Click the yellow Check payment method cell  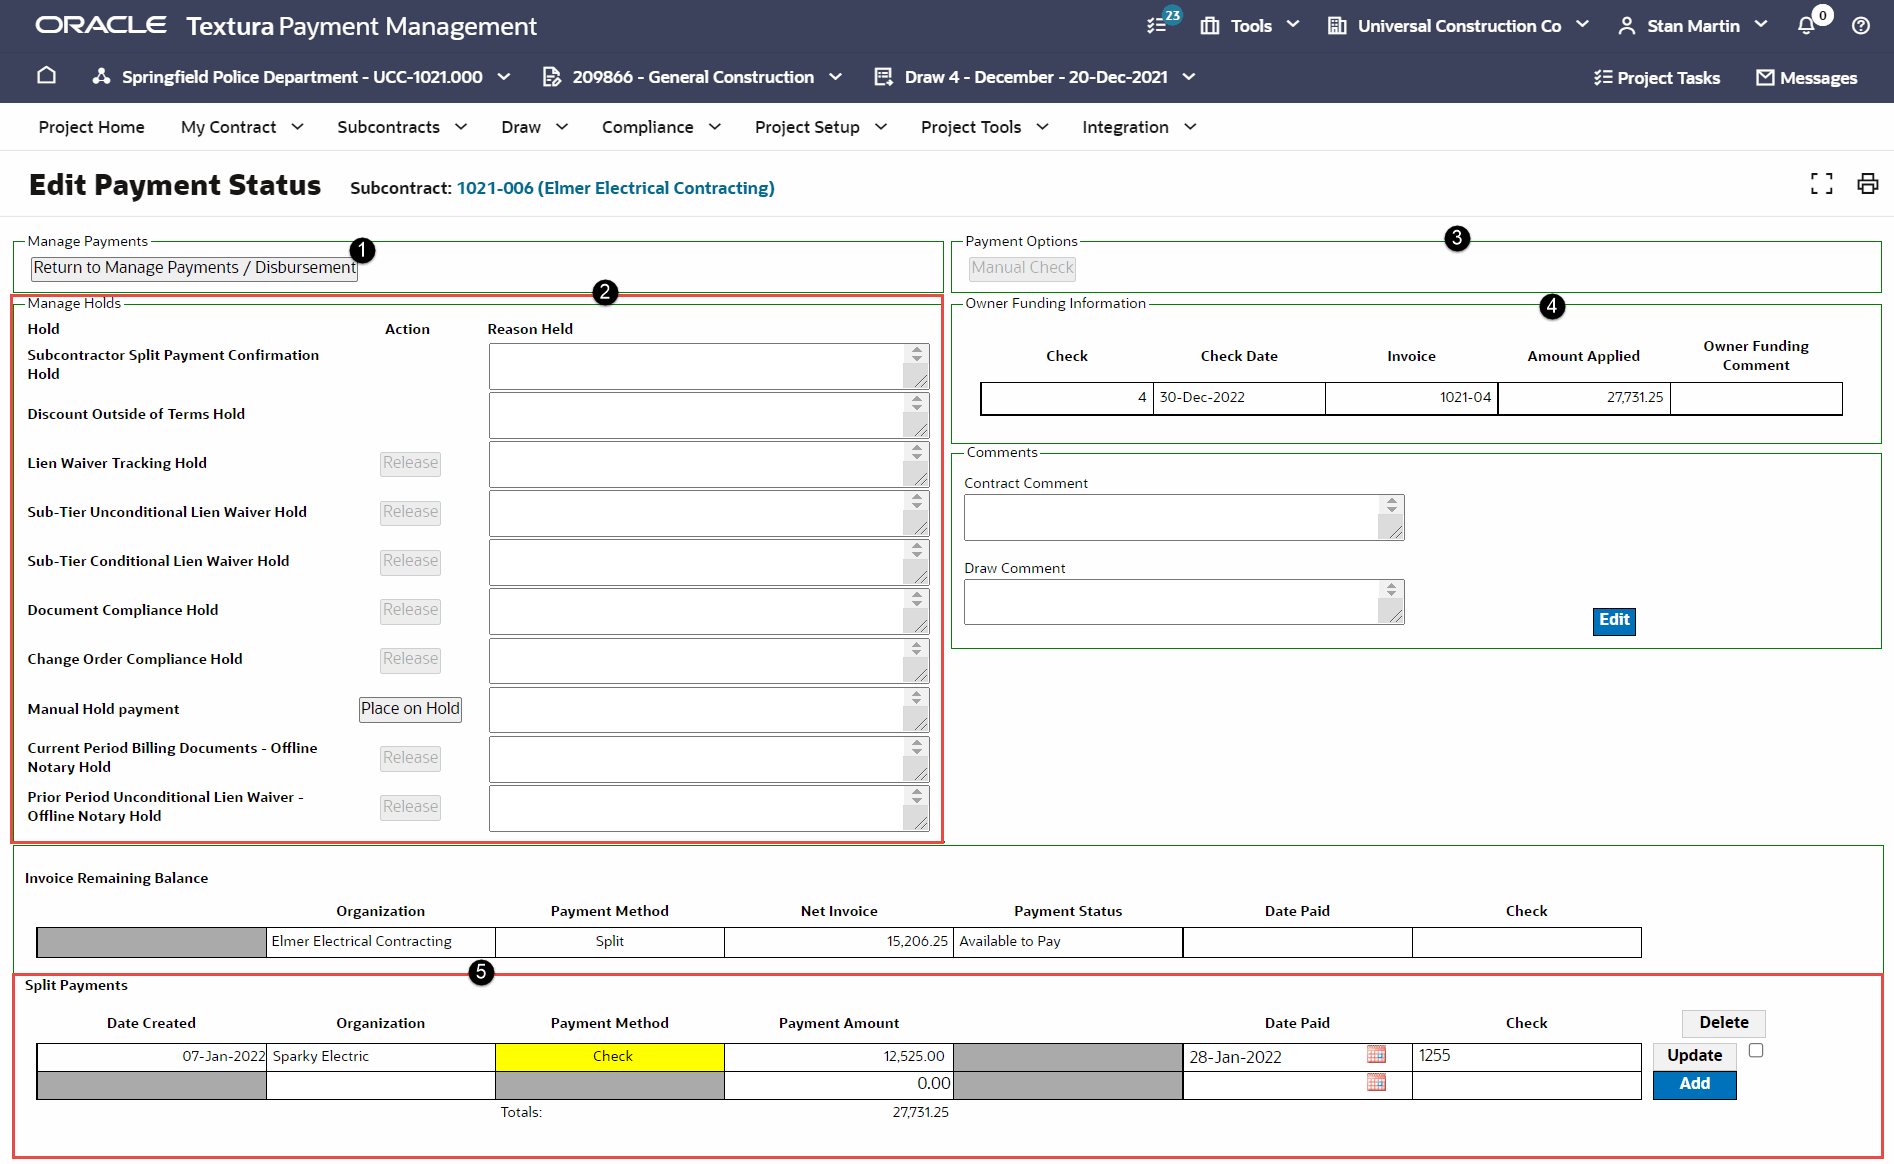point(610,1057)
